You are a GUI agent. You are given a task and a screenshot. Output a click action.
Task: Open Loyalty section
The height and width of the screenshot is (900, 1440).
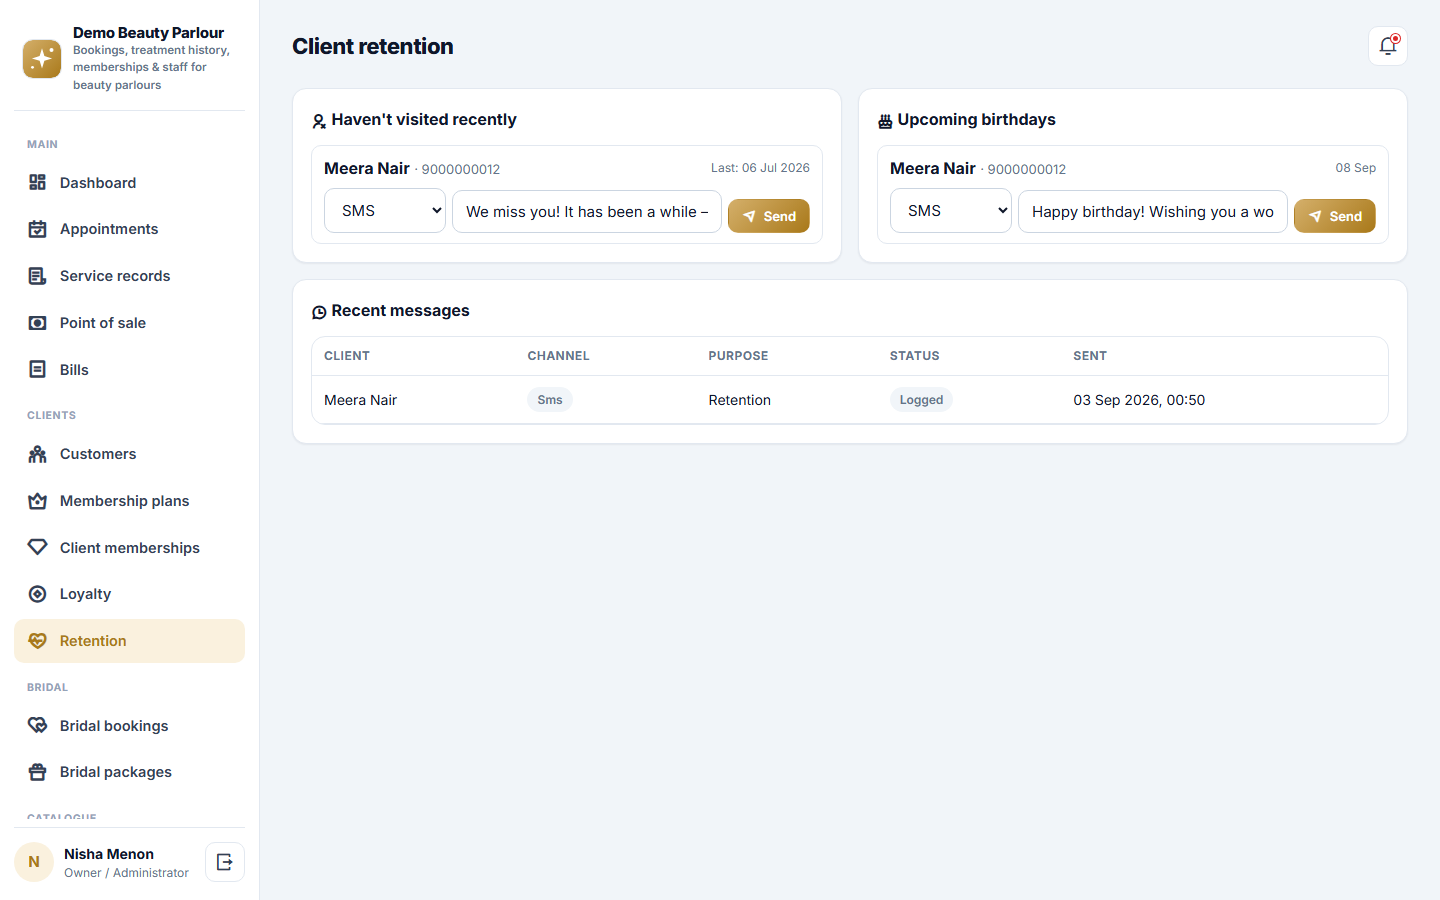[129, 594]
